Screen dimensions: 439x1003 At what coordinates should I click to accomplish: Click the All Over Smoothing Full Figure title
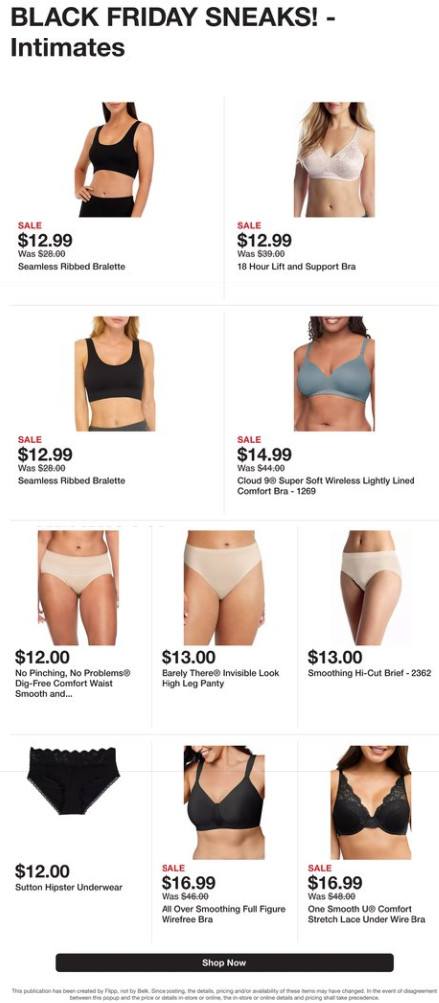(224, 914)
